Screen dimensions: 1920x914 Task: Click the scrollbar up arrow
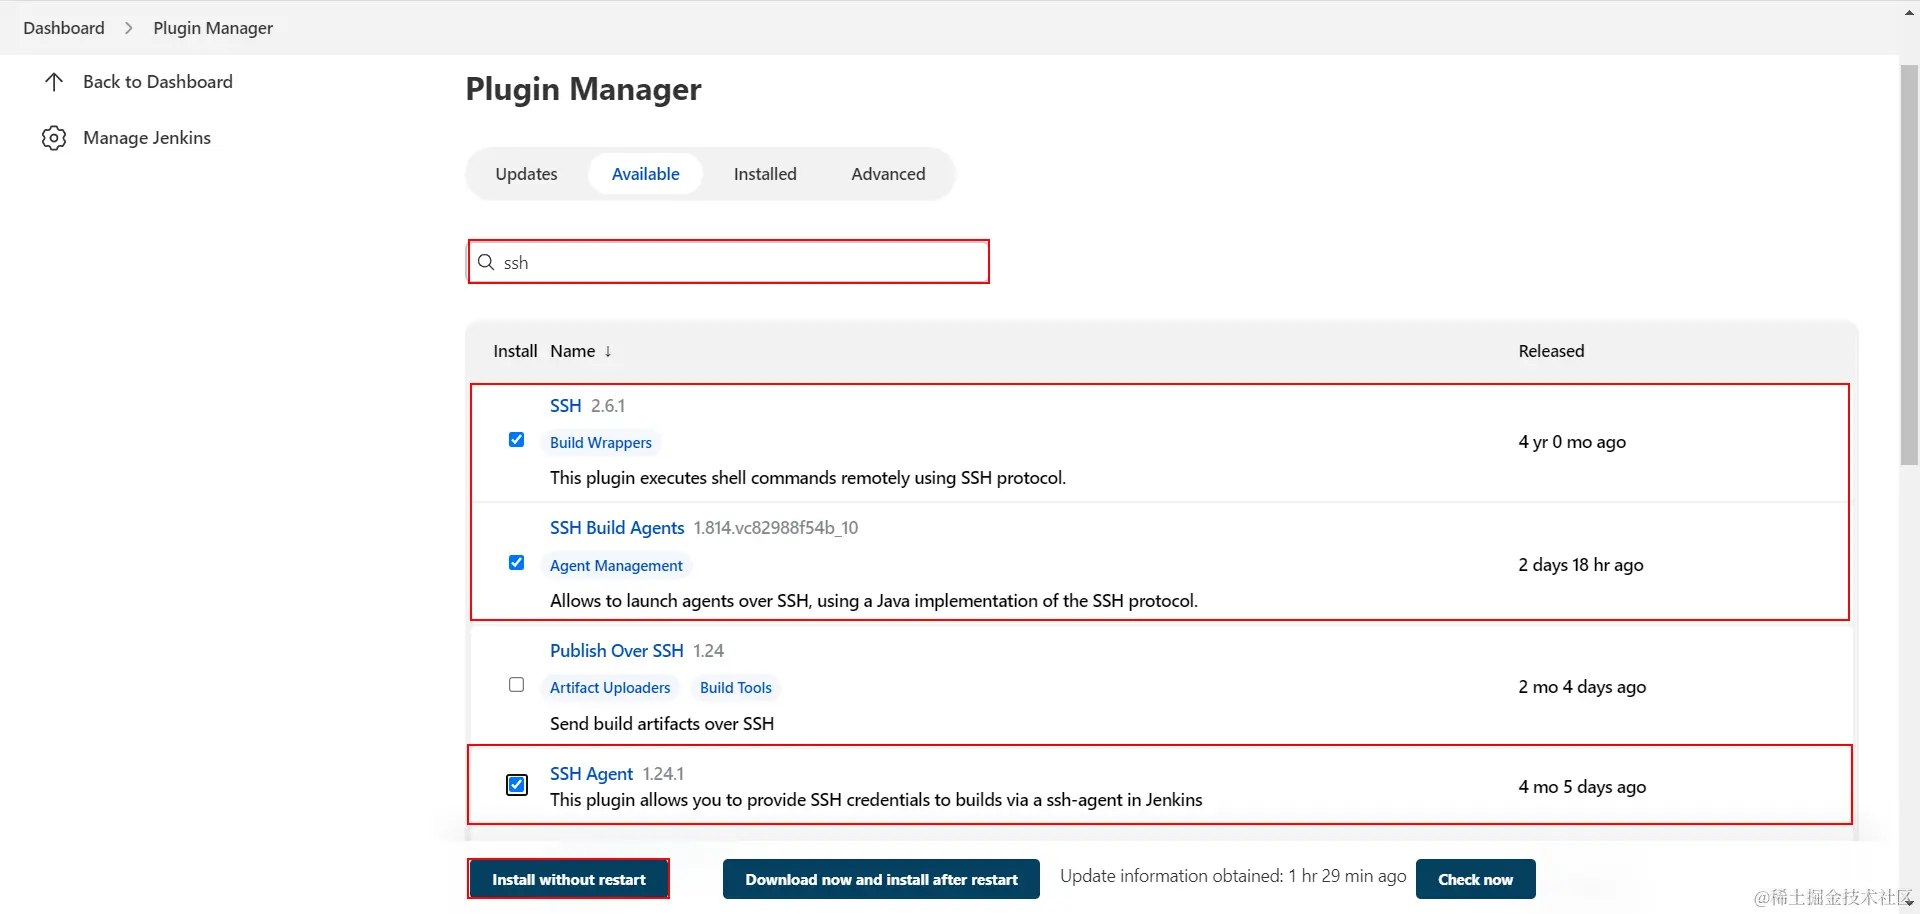pyautogui.click(x=1909, y=11)
